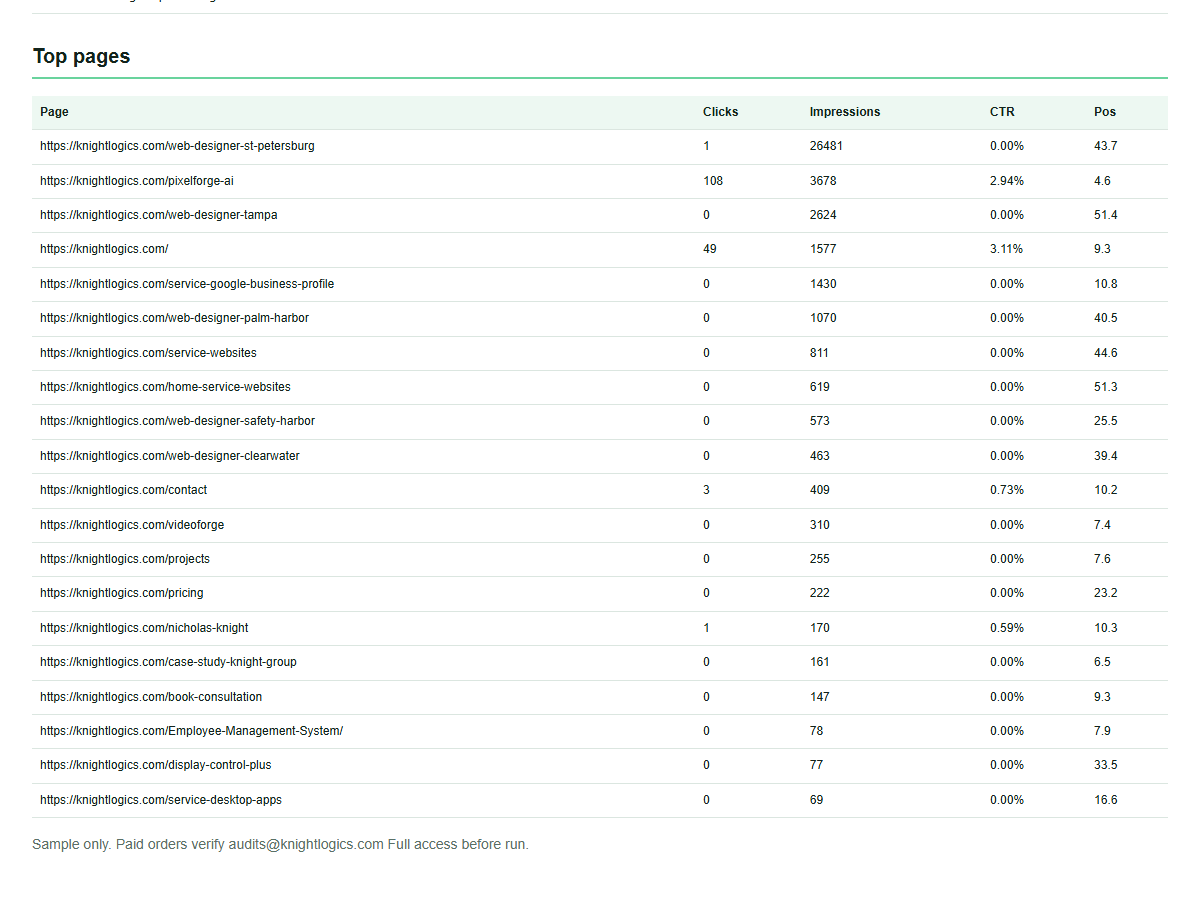The width and height of the screenshot is (1200, 900).
Task: Select the display-control-plus URL
Action: (156, 765)
